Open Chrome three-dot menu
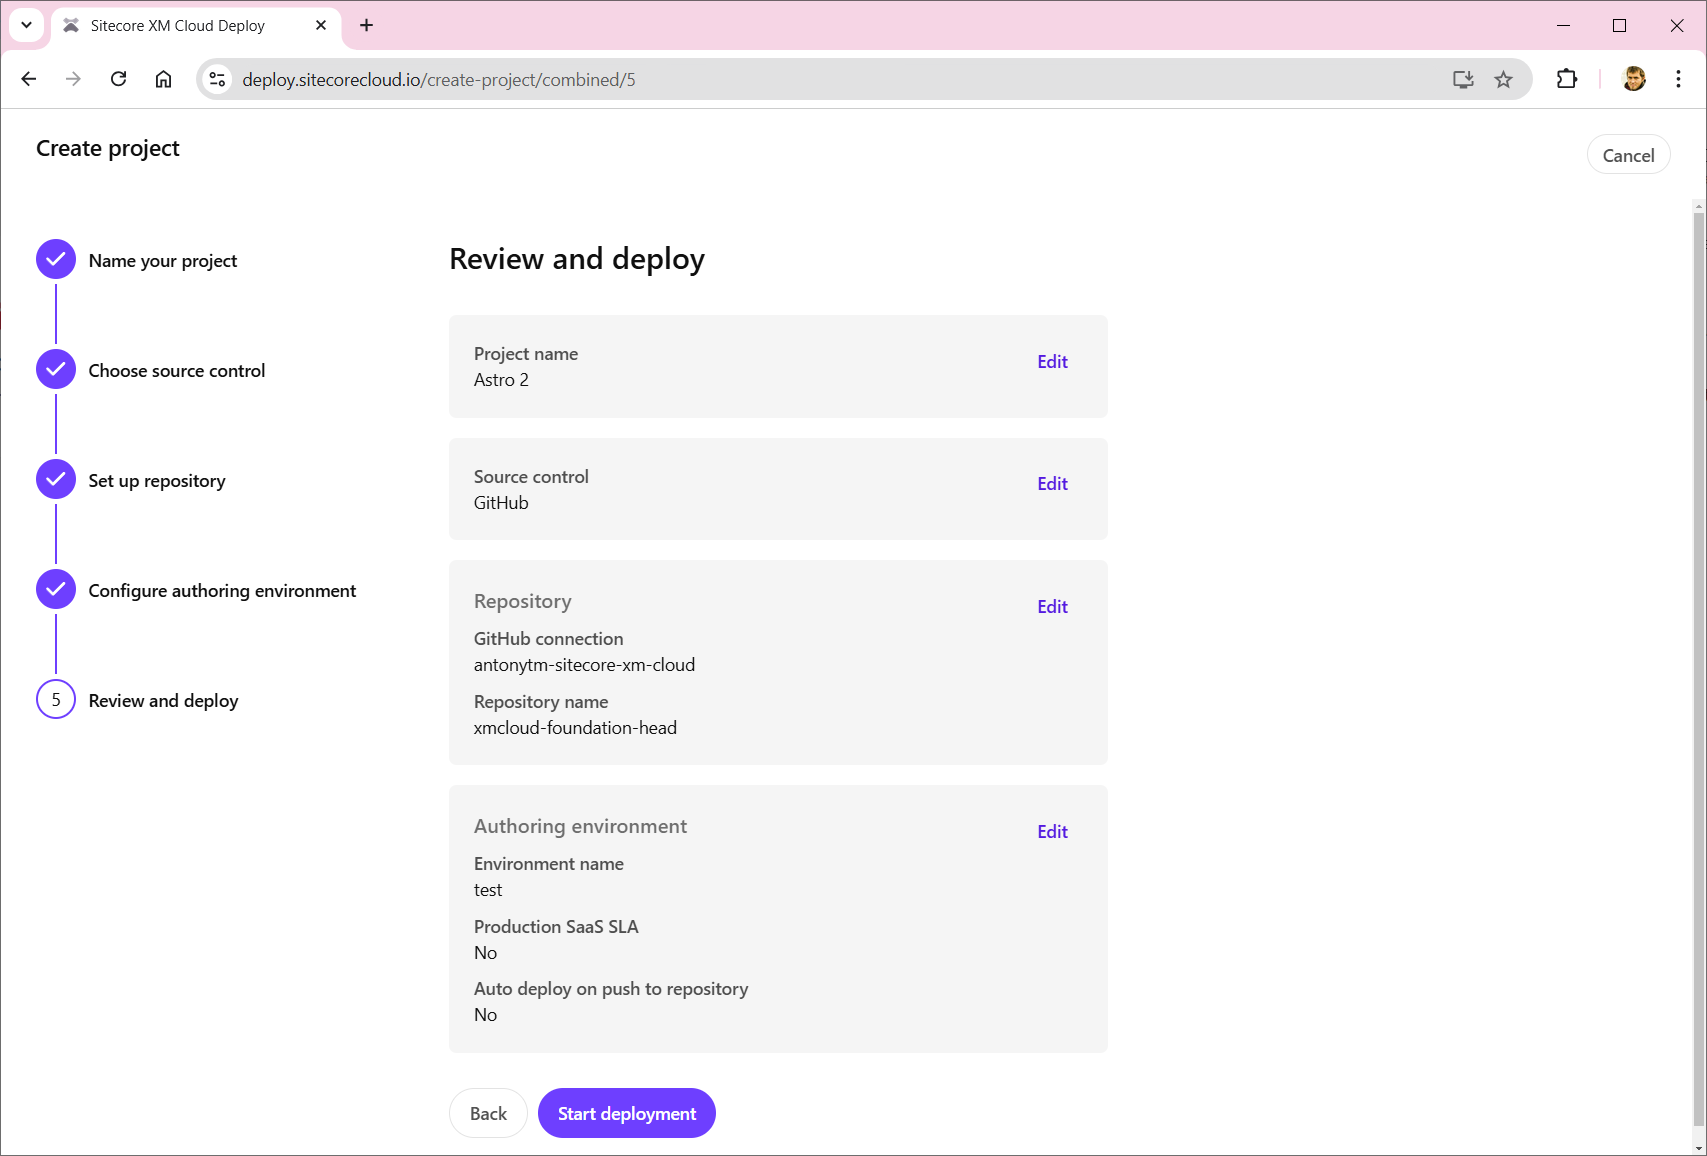The height and width of the screenshot is (1156, 1707). pyautogui.click(x=1678, y=79)
